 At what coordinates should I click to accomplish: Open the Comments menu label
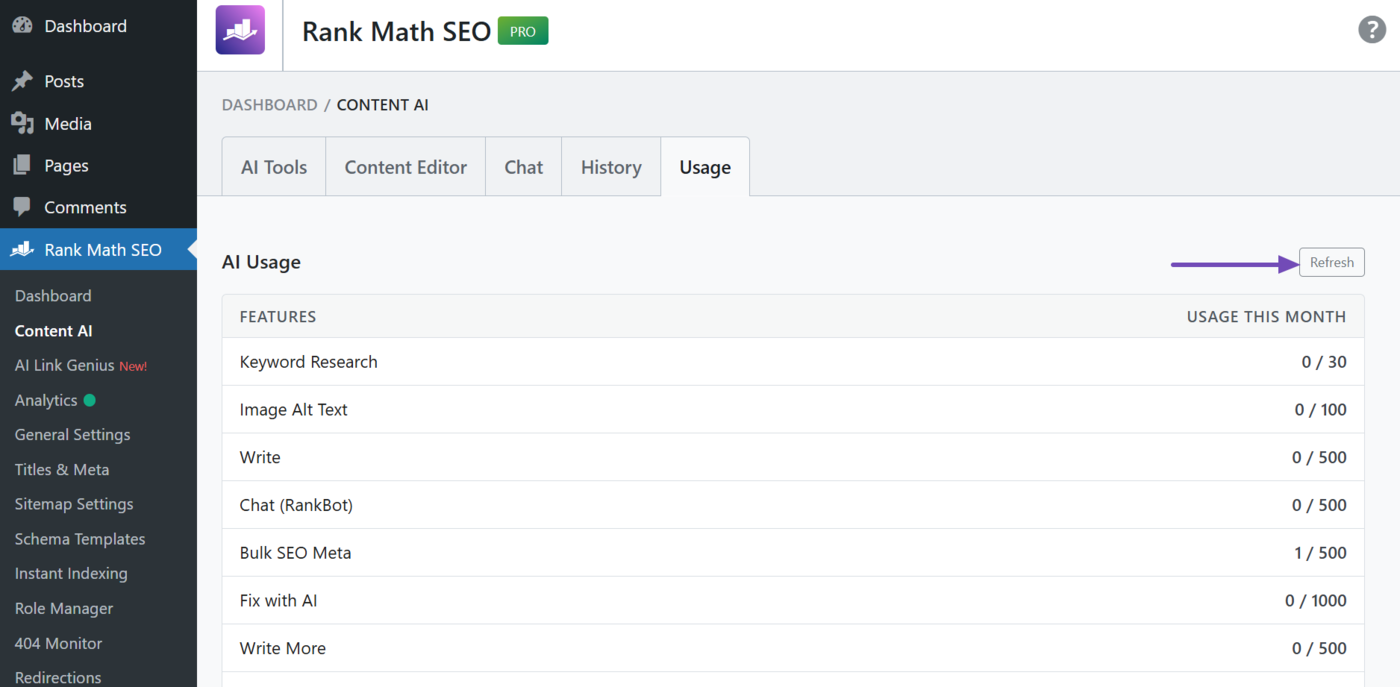[x=86, y=208]
